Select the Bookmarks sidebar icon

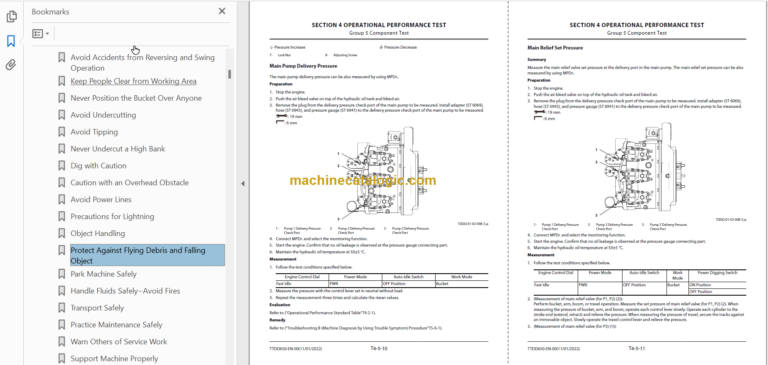tap(11, 41)
